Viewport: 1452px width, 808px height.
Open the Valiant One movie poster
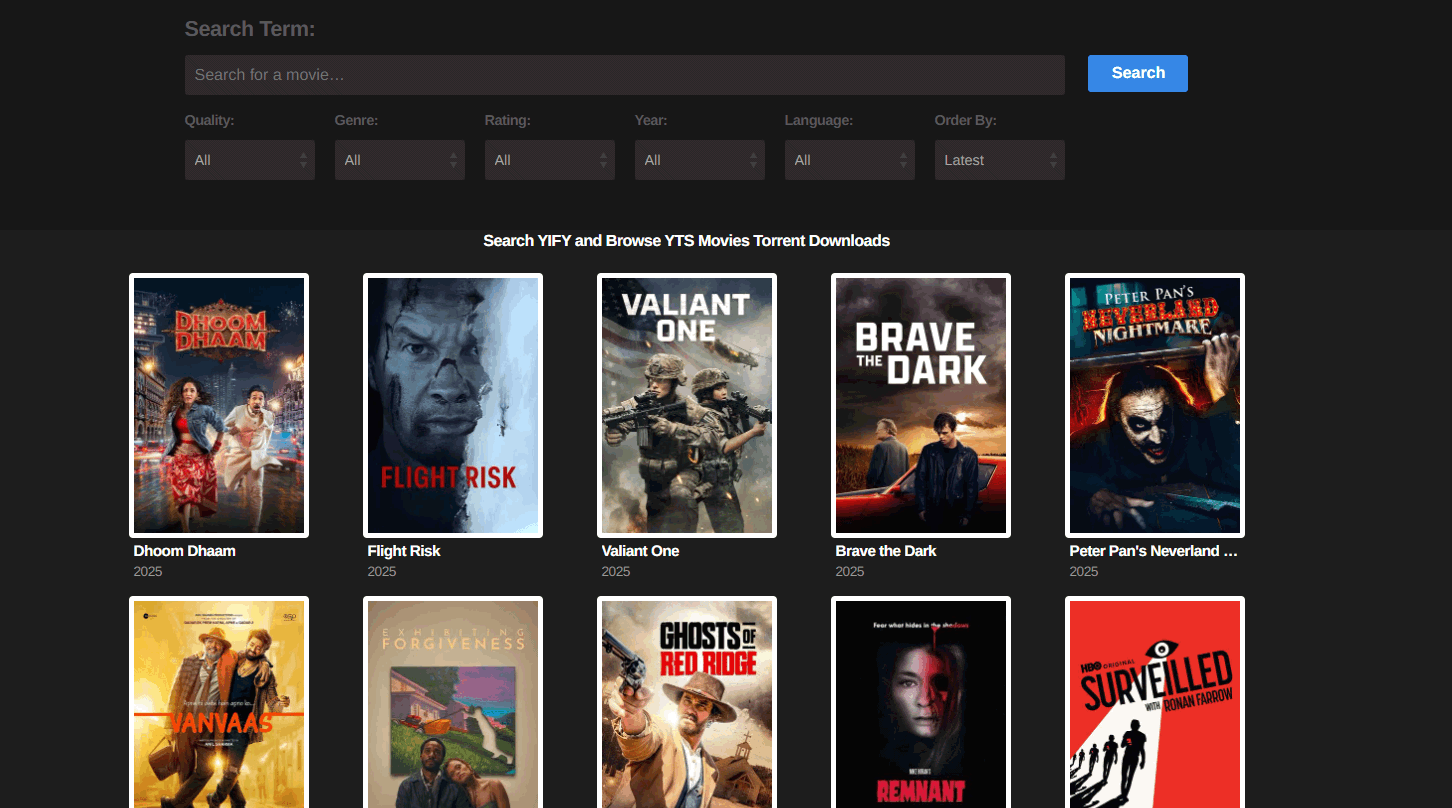[x=687, y=405]
